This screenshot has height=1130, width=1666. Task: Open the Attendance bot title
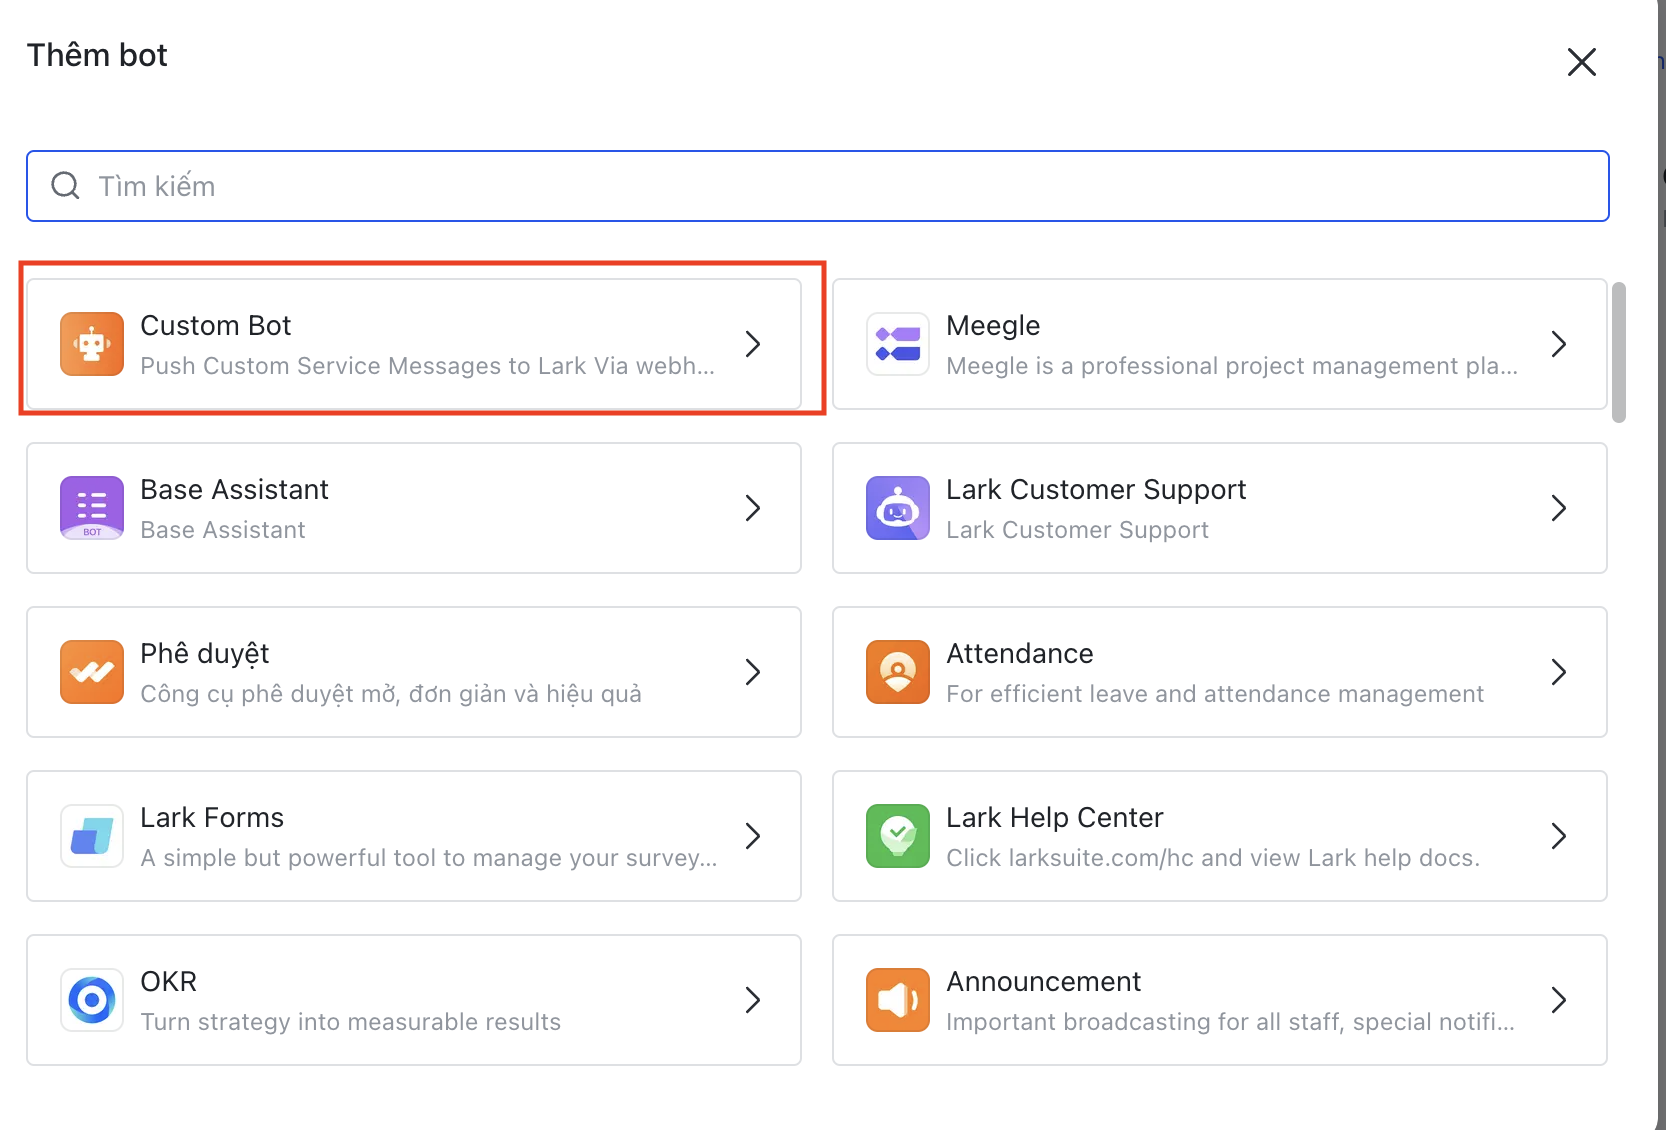1019,653
